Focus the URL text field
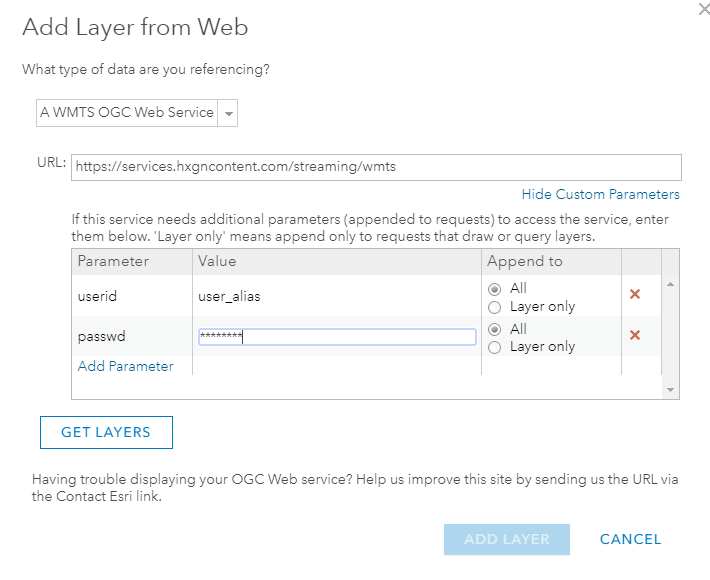The height and width of the screenshot is (580, 710). coord(376,167)
